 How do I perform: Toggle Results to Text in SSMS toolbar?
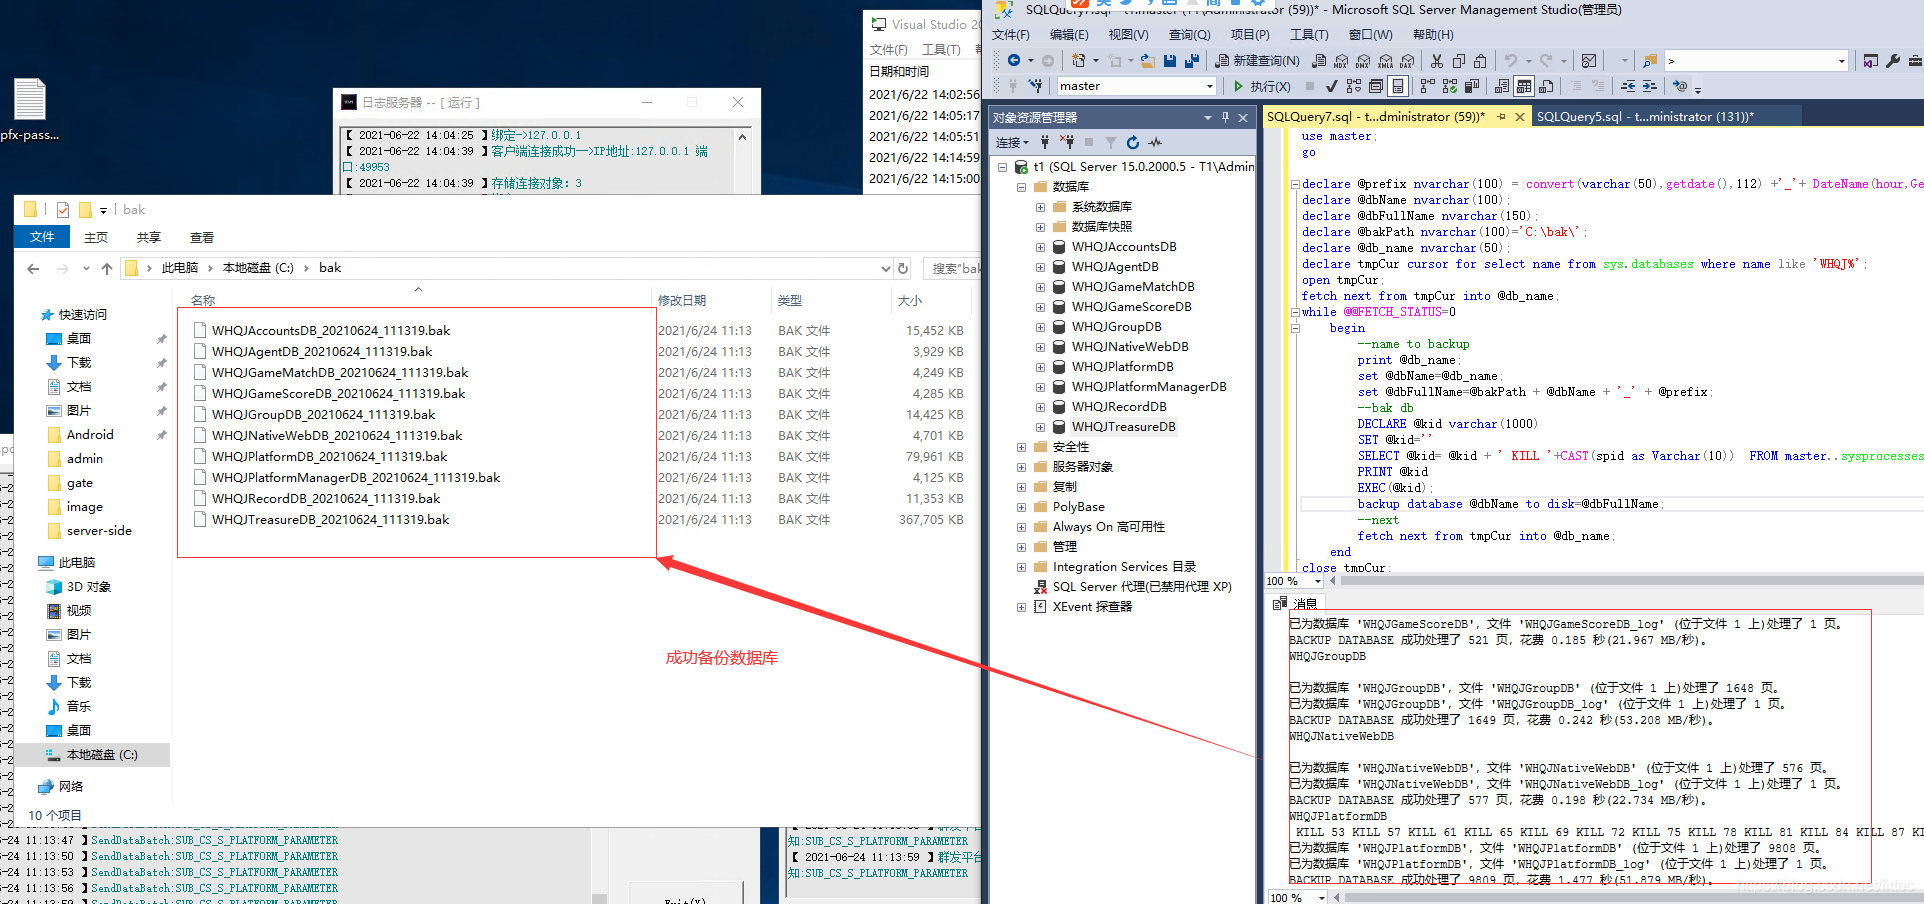pos(1502,86)
